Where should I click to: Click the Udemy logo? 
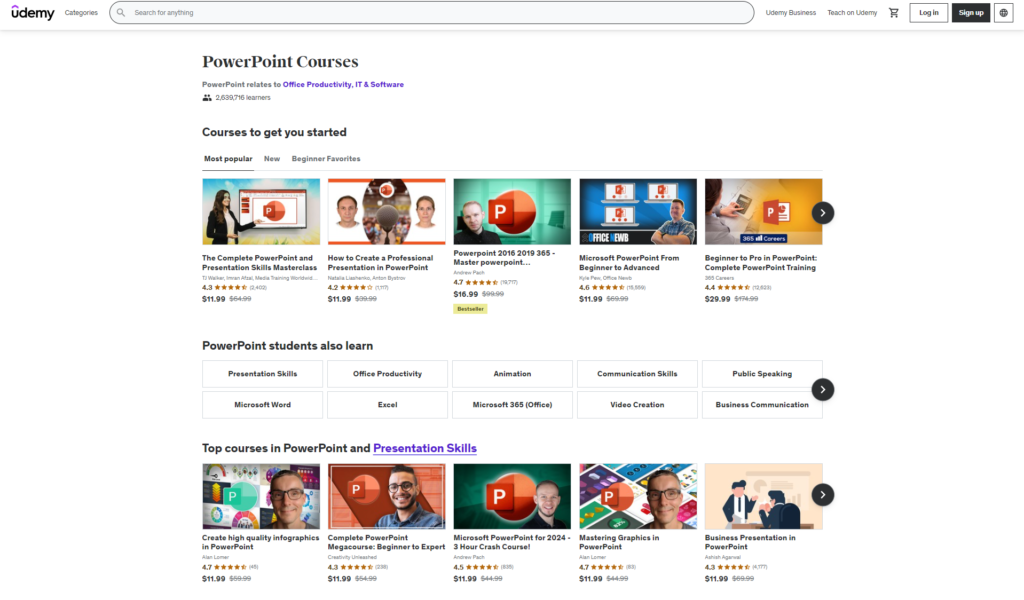point(33,12)
